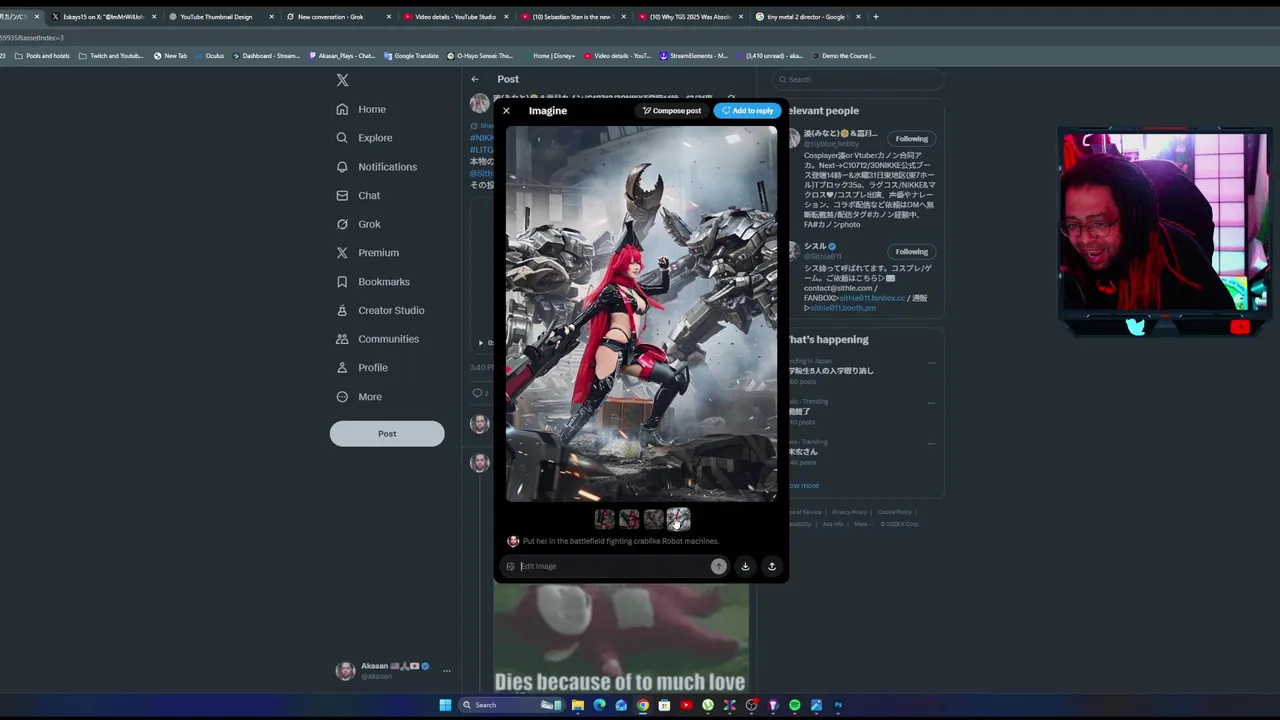The image size is (1280, 720).
Task: Open Photoshop from the taskbar
Action: click(x=838, y=705)
